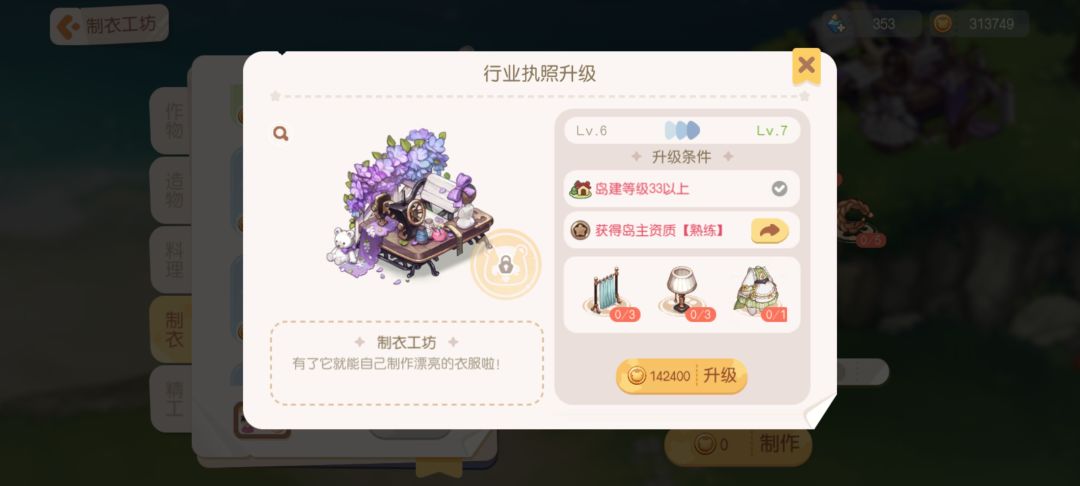Click the 升级 button costing 142400

click(x=681, y=376)
